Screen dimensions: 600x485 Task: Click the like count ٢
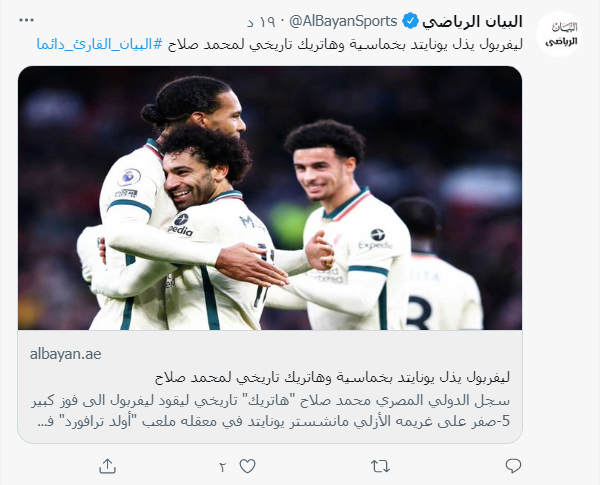point(223,467)
